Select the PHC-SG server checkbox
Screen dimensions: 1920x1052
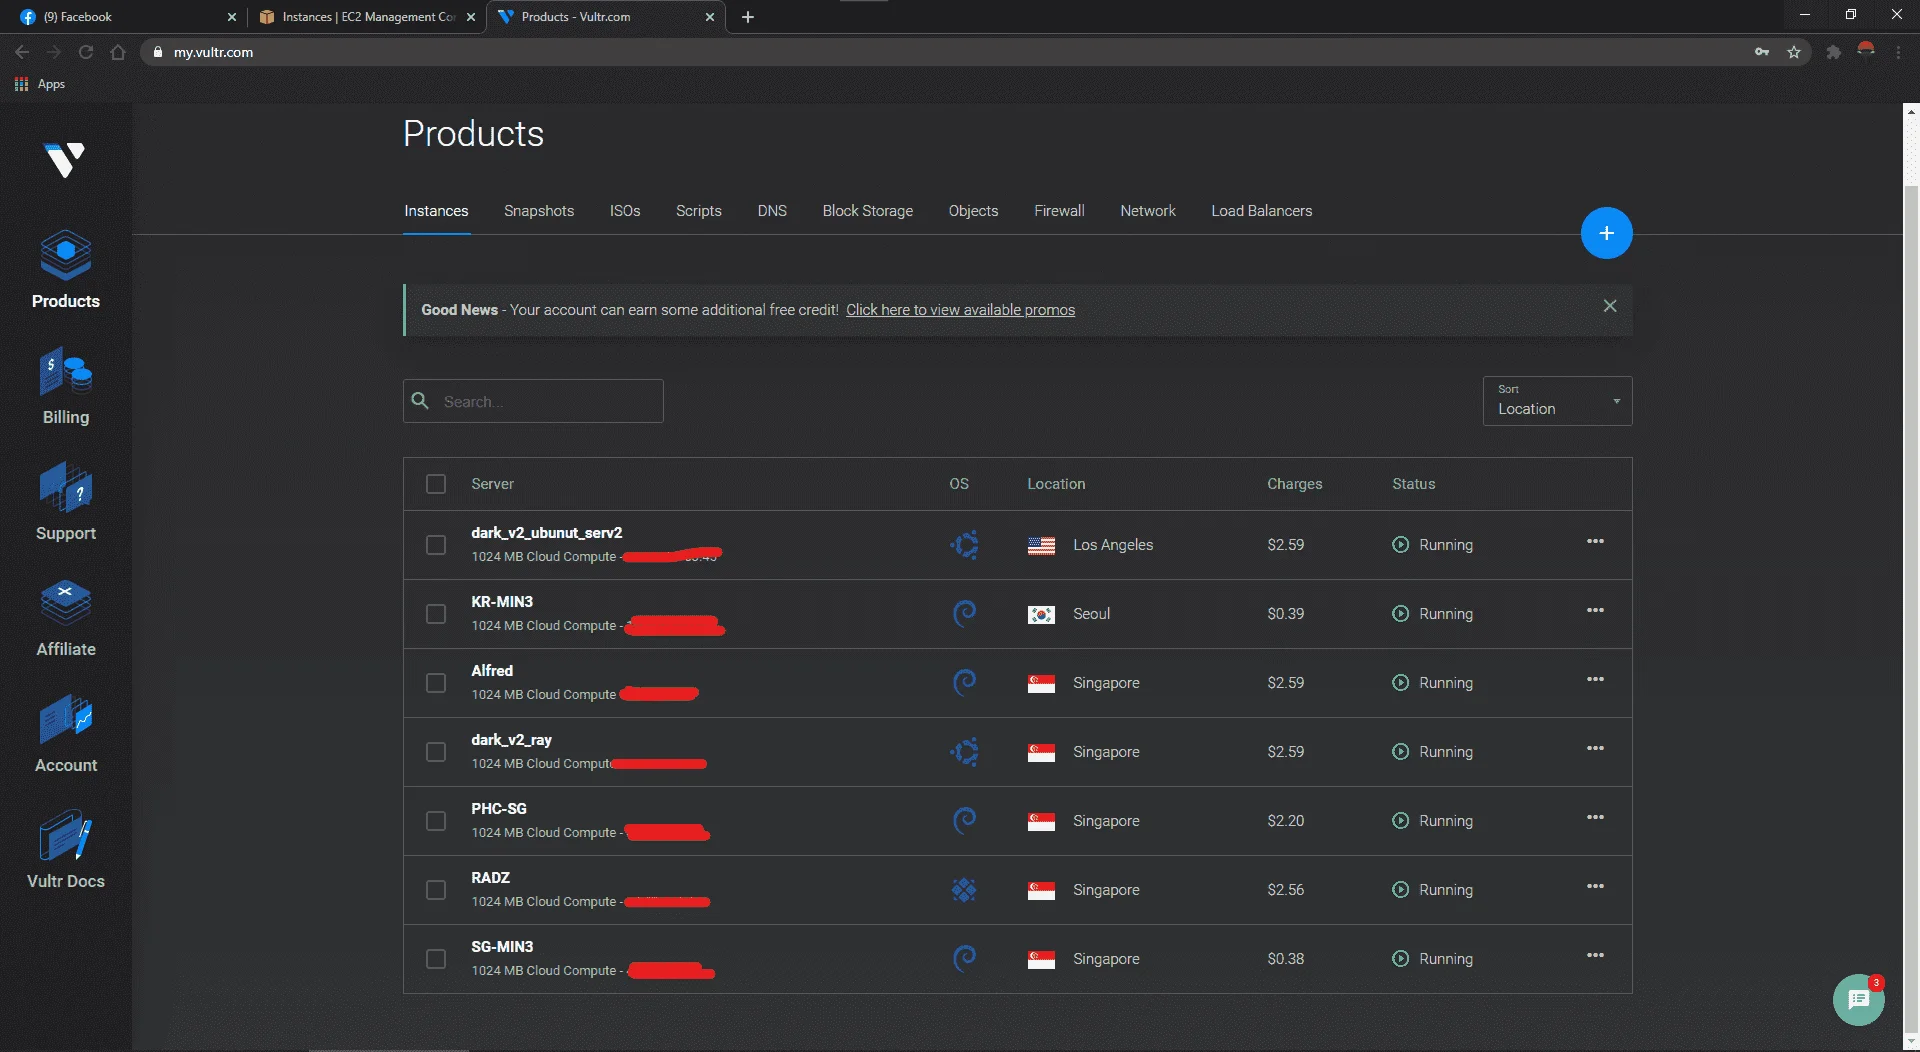tap(436, 821)
